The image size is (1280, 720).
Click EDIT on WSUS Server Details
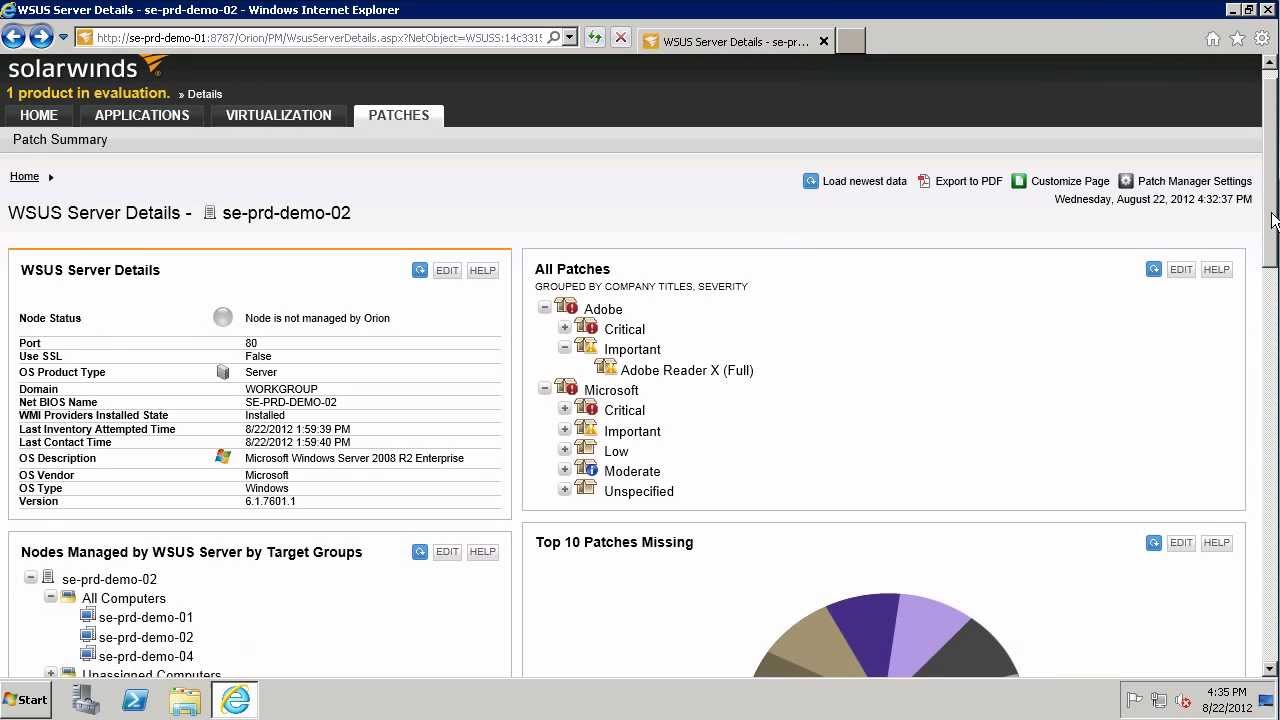coord(447,270)
